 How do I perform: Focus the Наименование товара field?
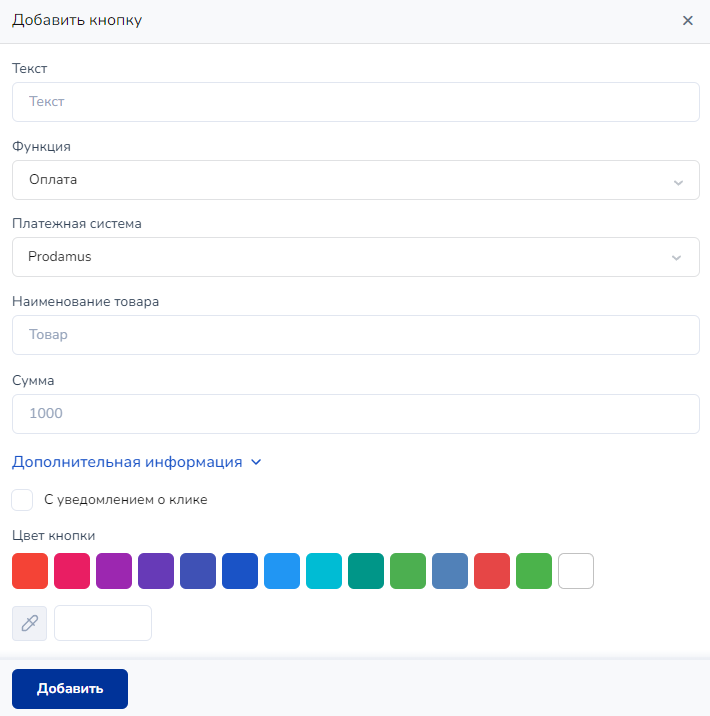[355, 335]
